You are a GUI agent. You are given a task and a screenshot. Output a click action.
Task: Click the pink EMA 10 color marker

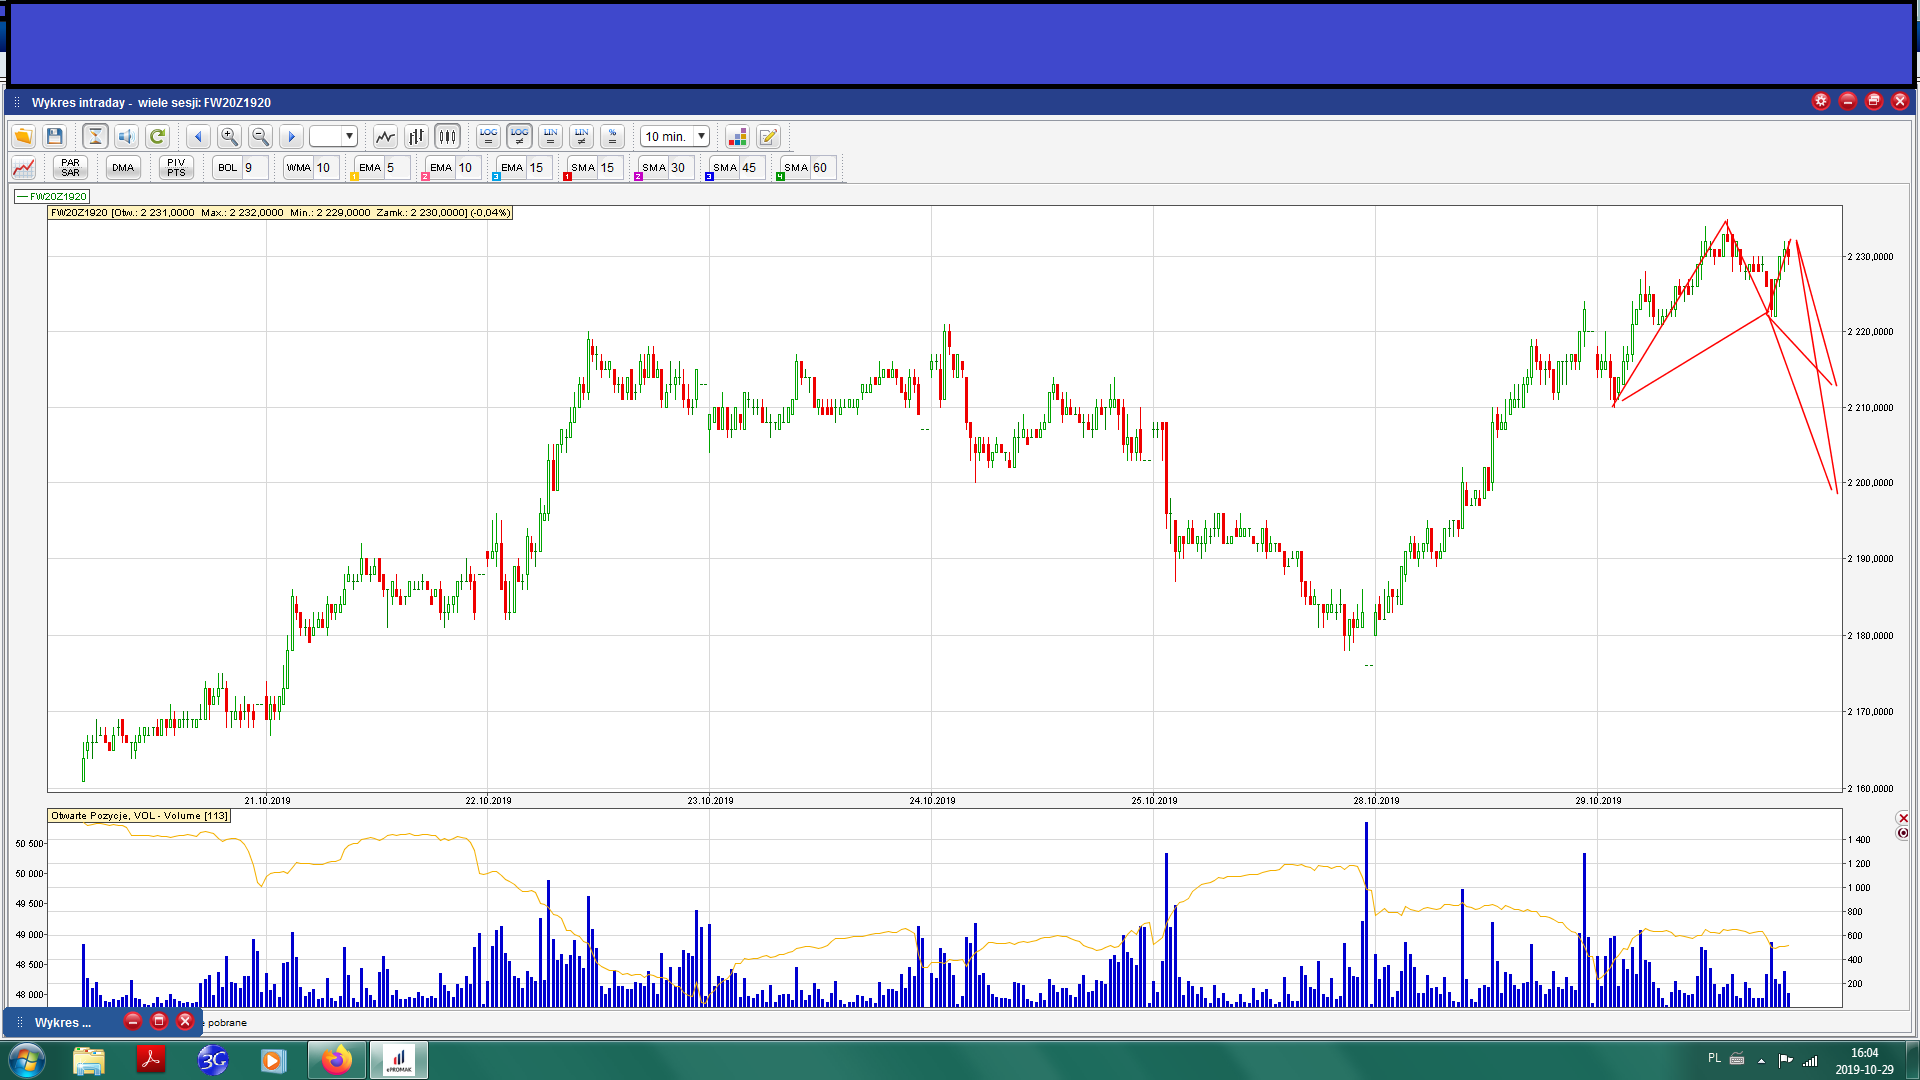click(x=426, y=177)
